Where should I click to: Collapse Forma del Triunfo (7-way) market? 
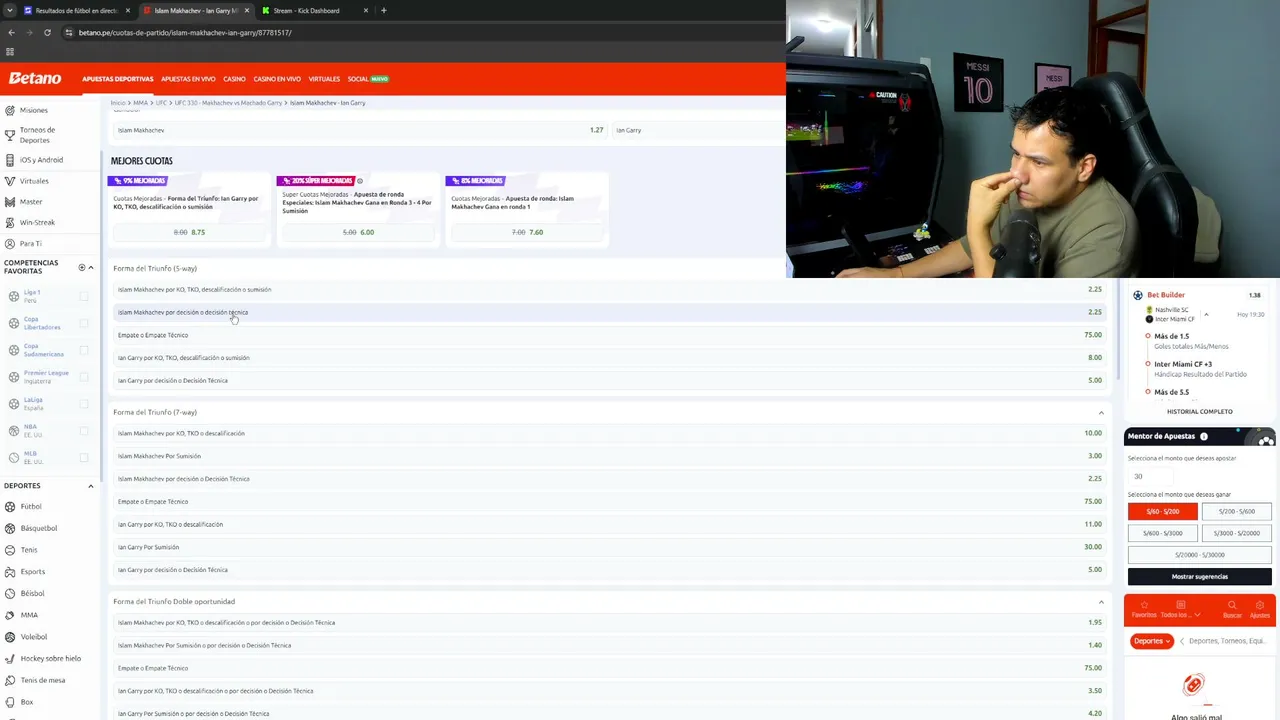[1101, 412]
